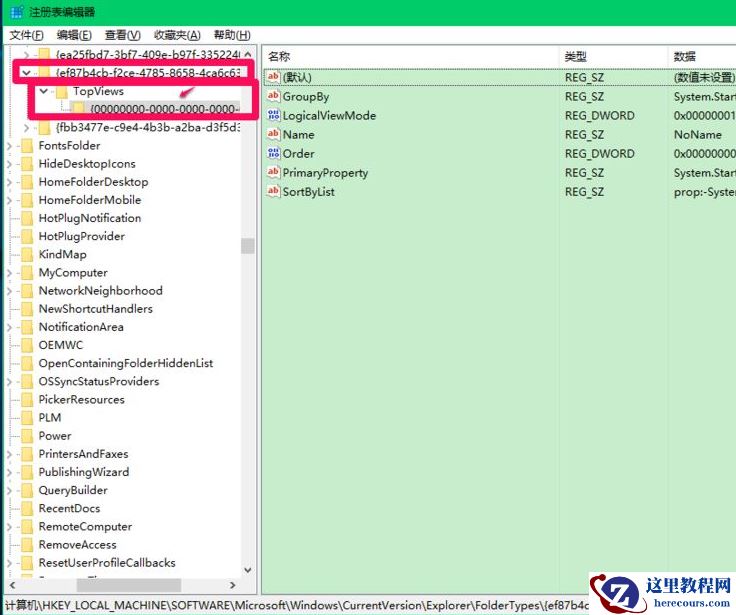Click the HotPlugProvider folder icon
736x615 pixels.
click(27, 237)
